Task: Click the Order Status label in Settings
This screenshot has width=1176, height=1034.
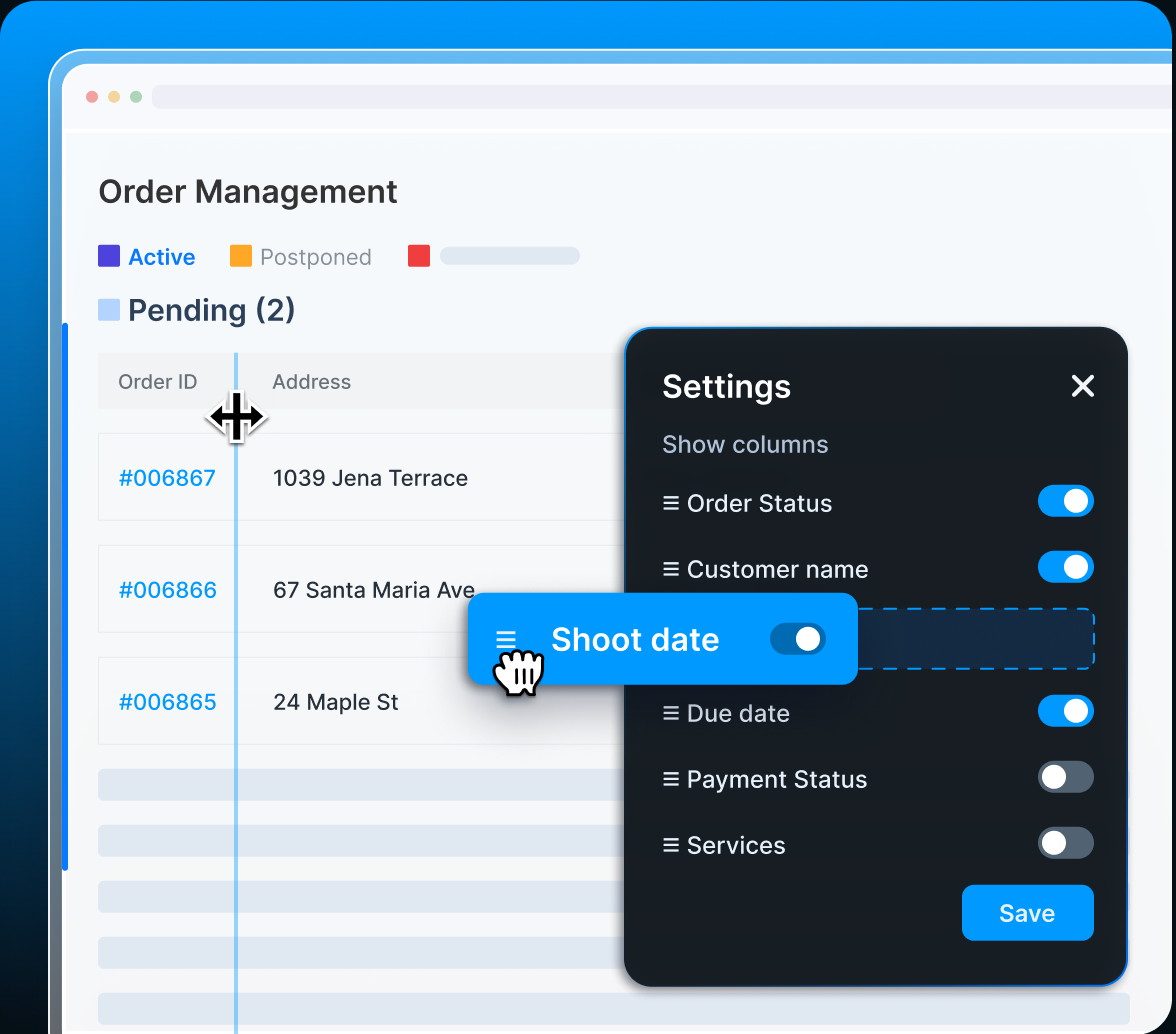Action: point(760,503)
